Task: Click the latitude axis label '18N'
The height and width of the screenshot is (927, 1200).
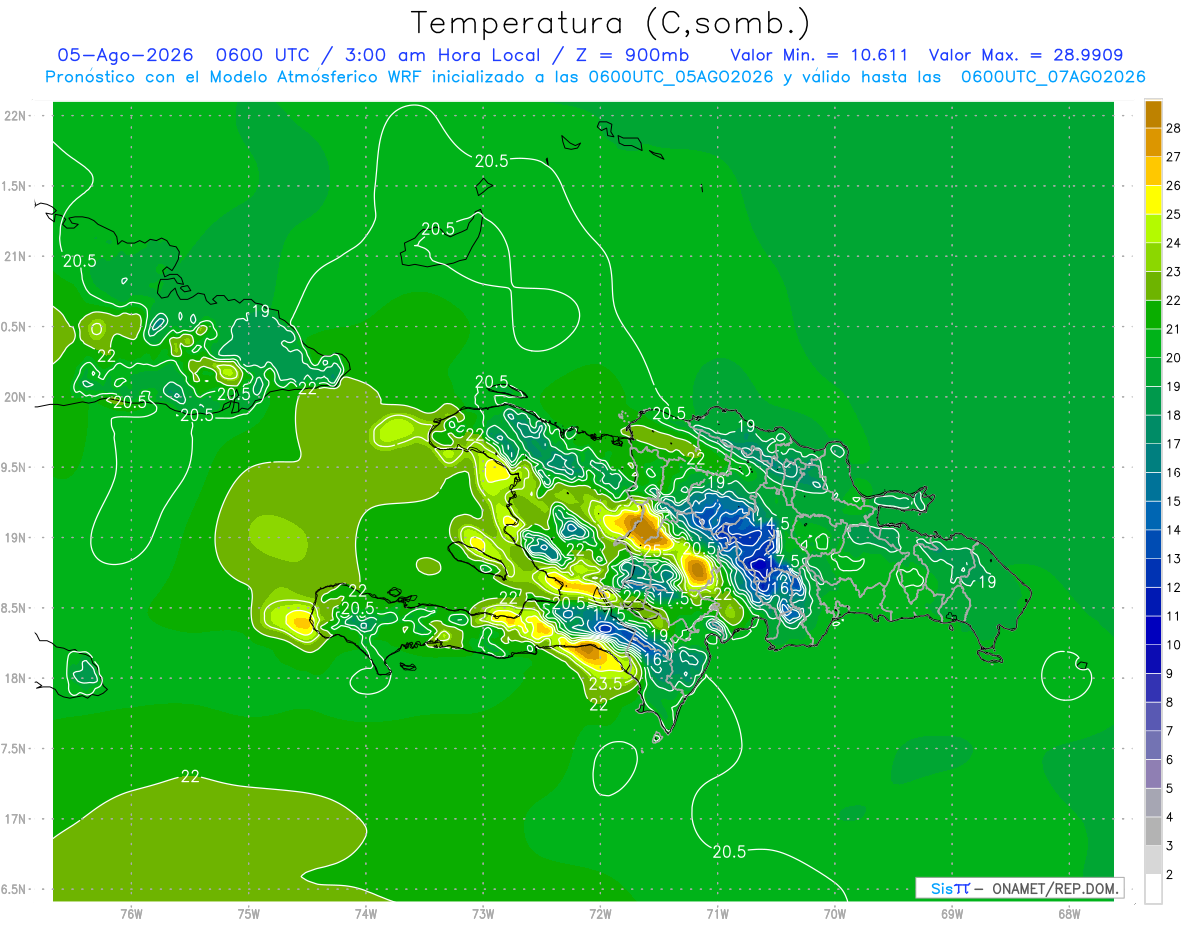Action: [15, 678]
